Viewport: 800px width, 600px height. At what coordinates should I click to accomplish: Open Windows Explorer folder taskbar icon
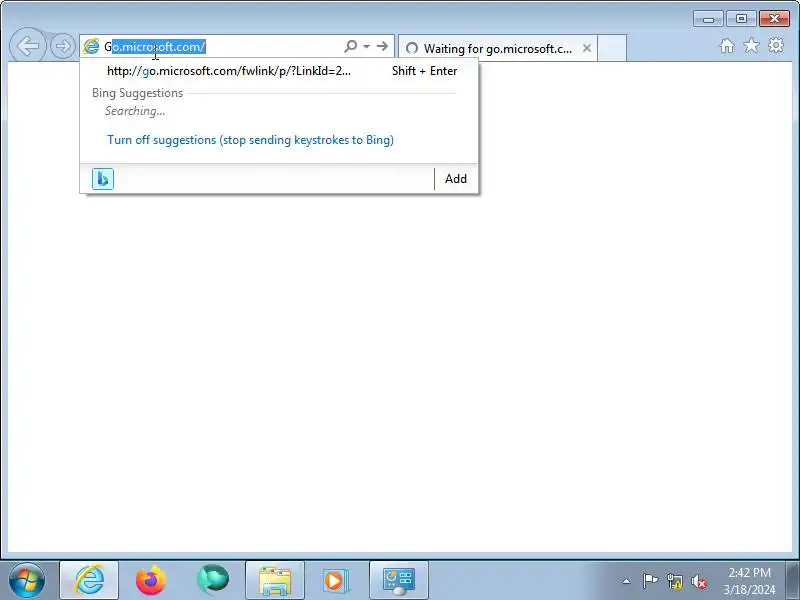274,580
